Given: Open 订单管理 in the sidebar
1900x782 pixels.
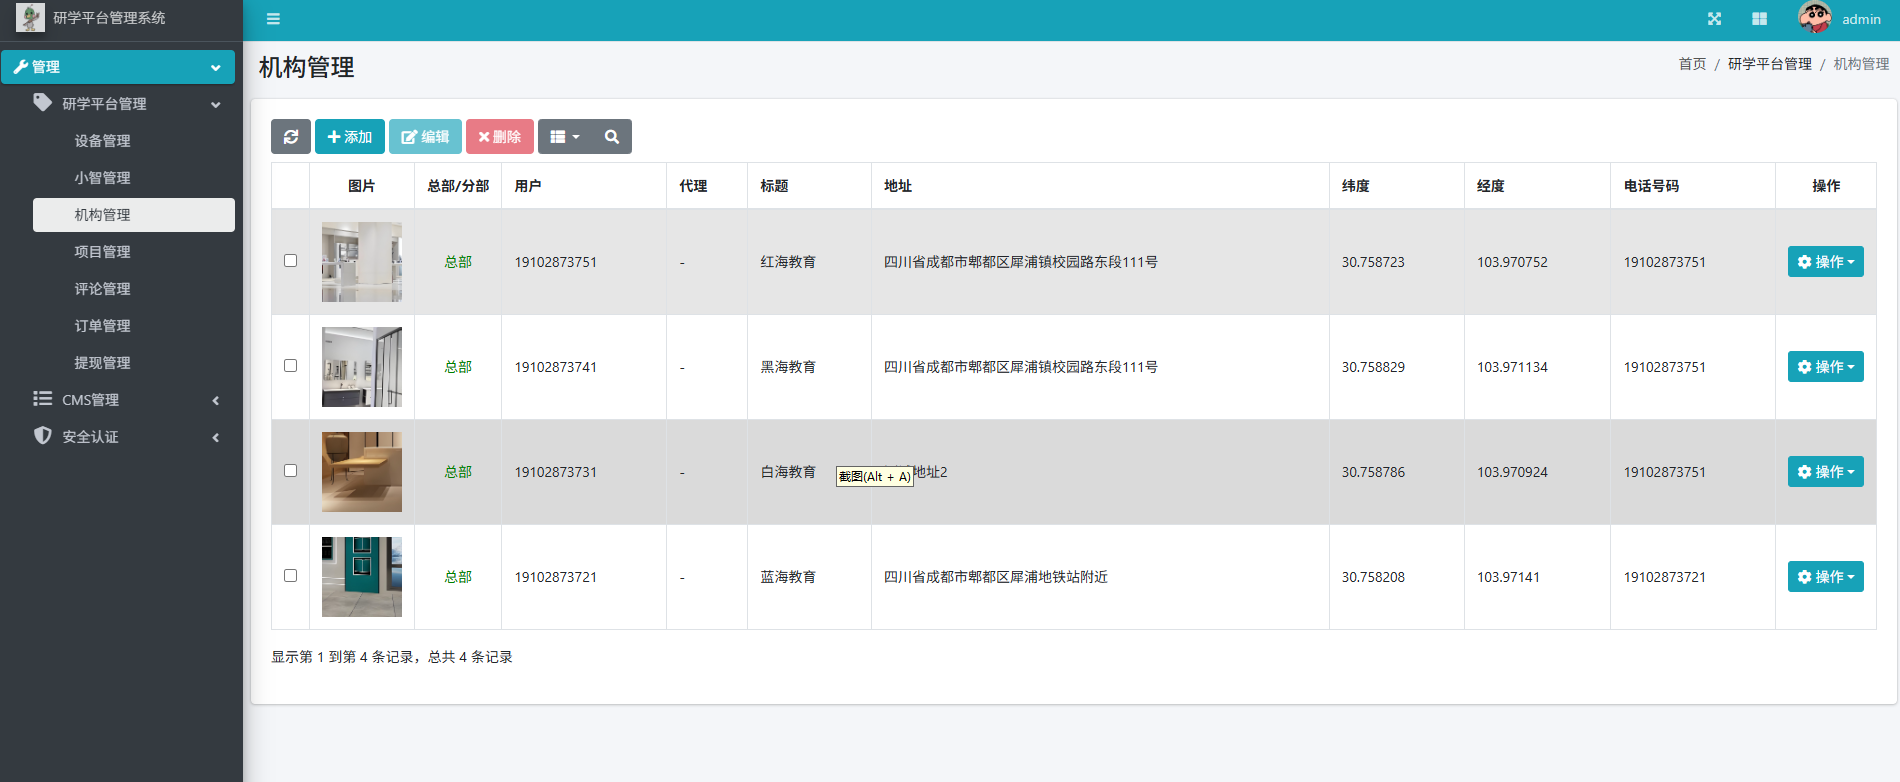Looking at the screenshot, I should point(102,326).
